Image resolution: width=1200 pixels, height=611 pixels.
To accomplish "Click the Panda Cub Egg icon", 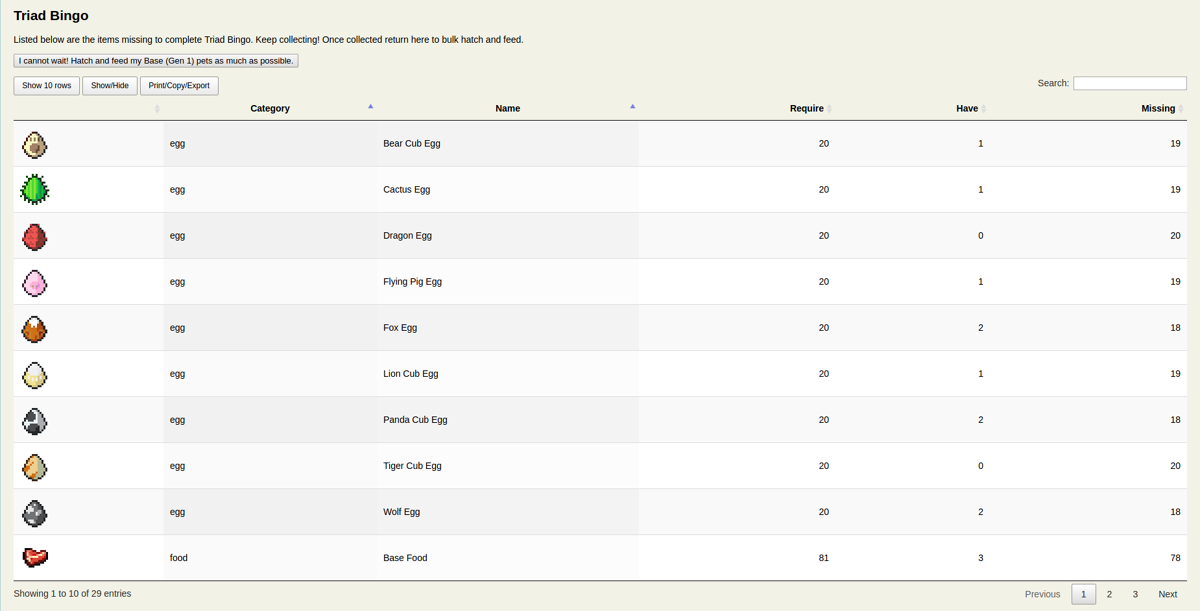I will tap(34, 420).
